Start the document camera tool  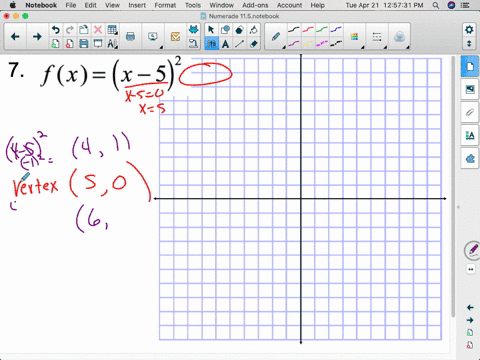click(193, 43)
